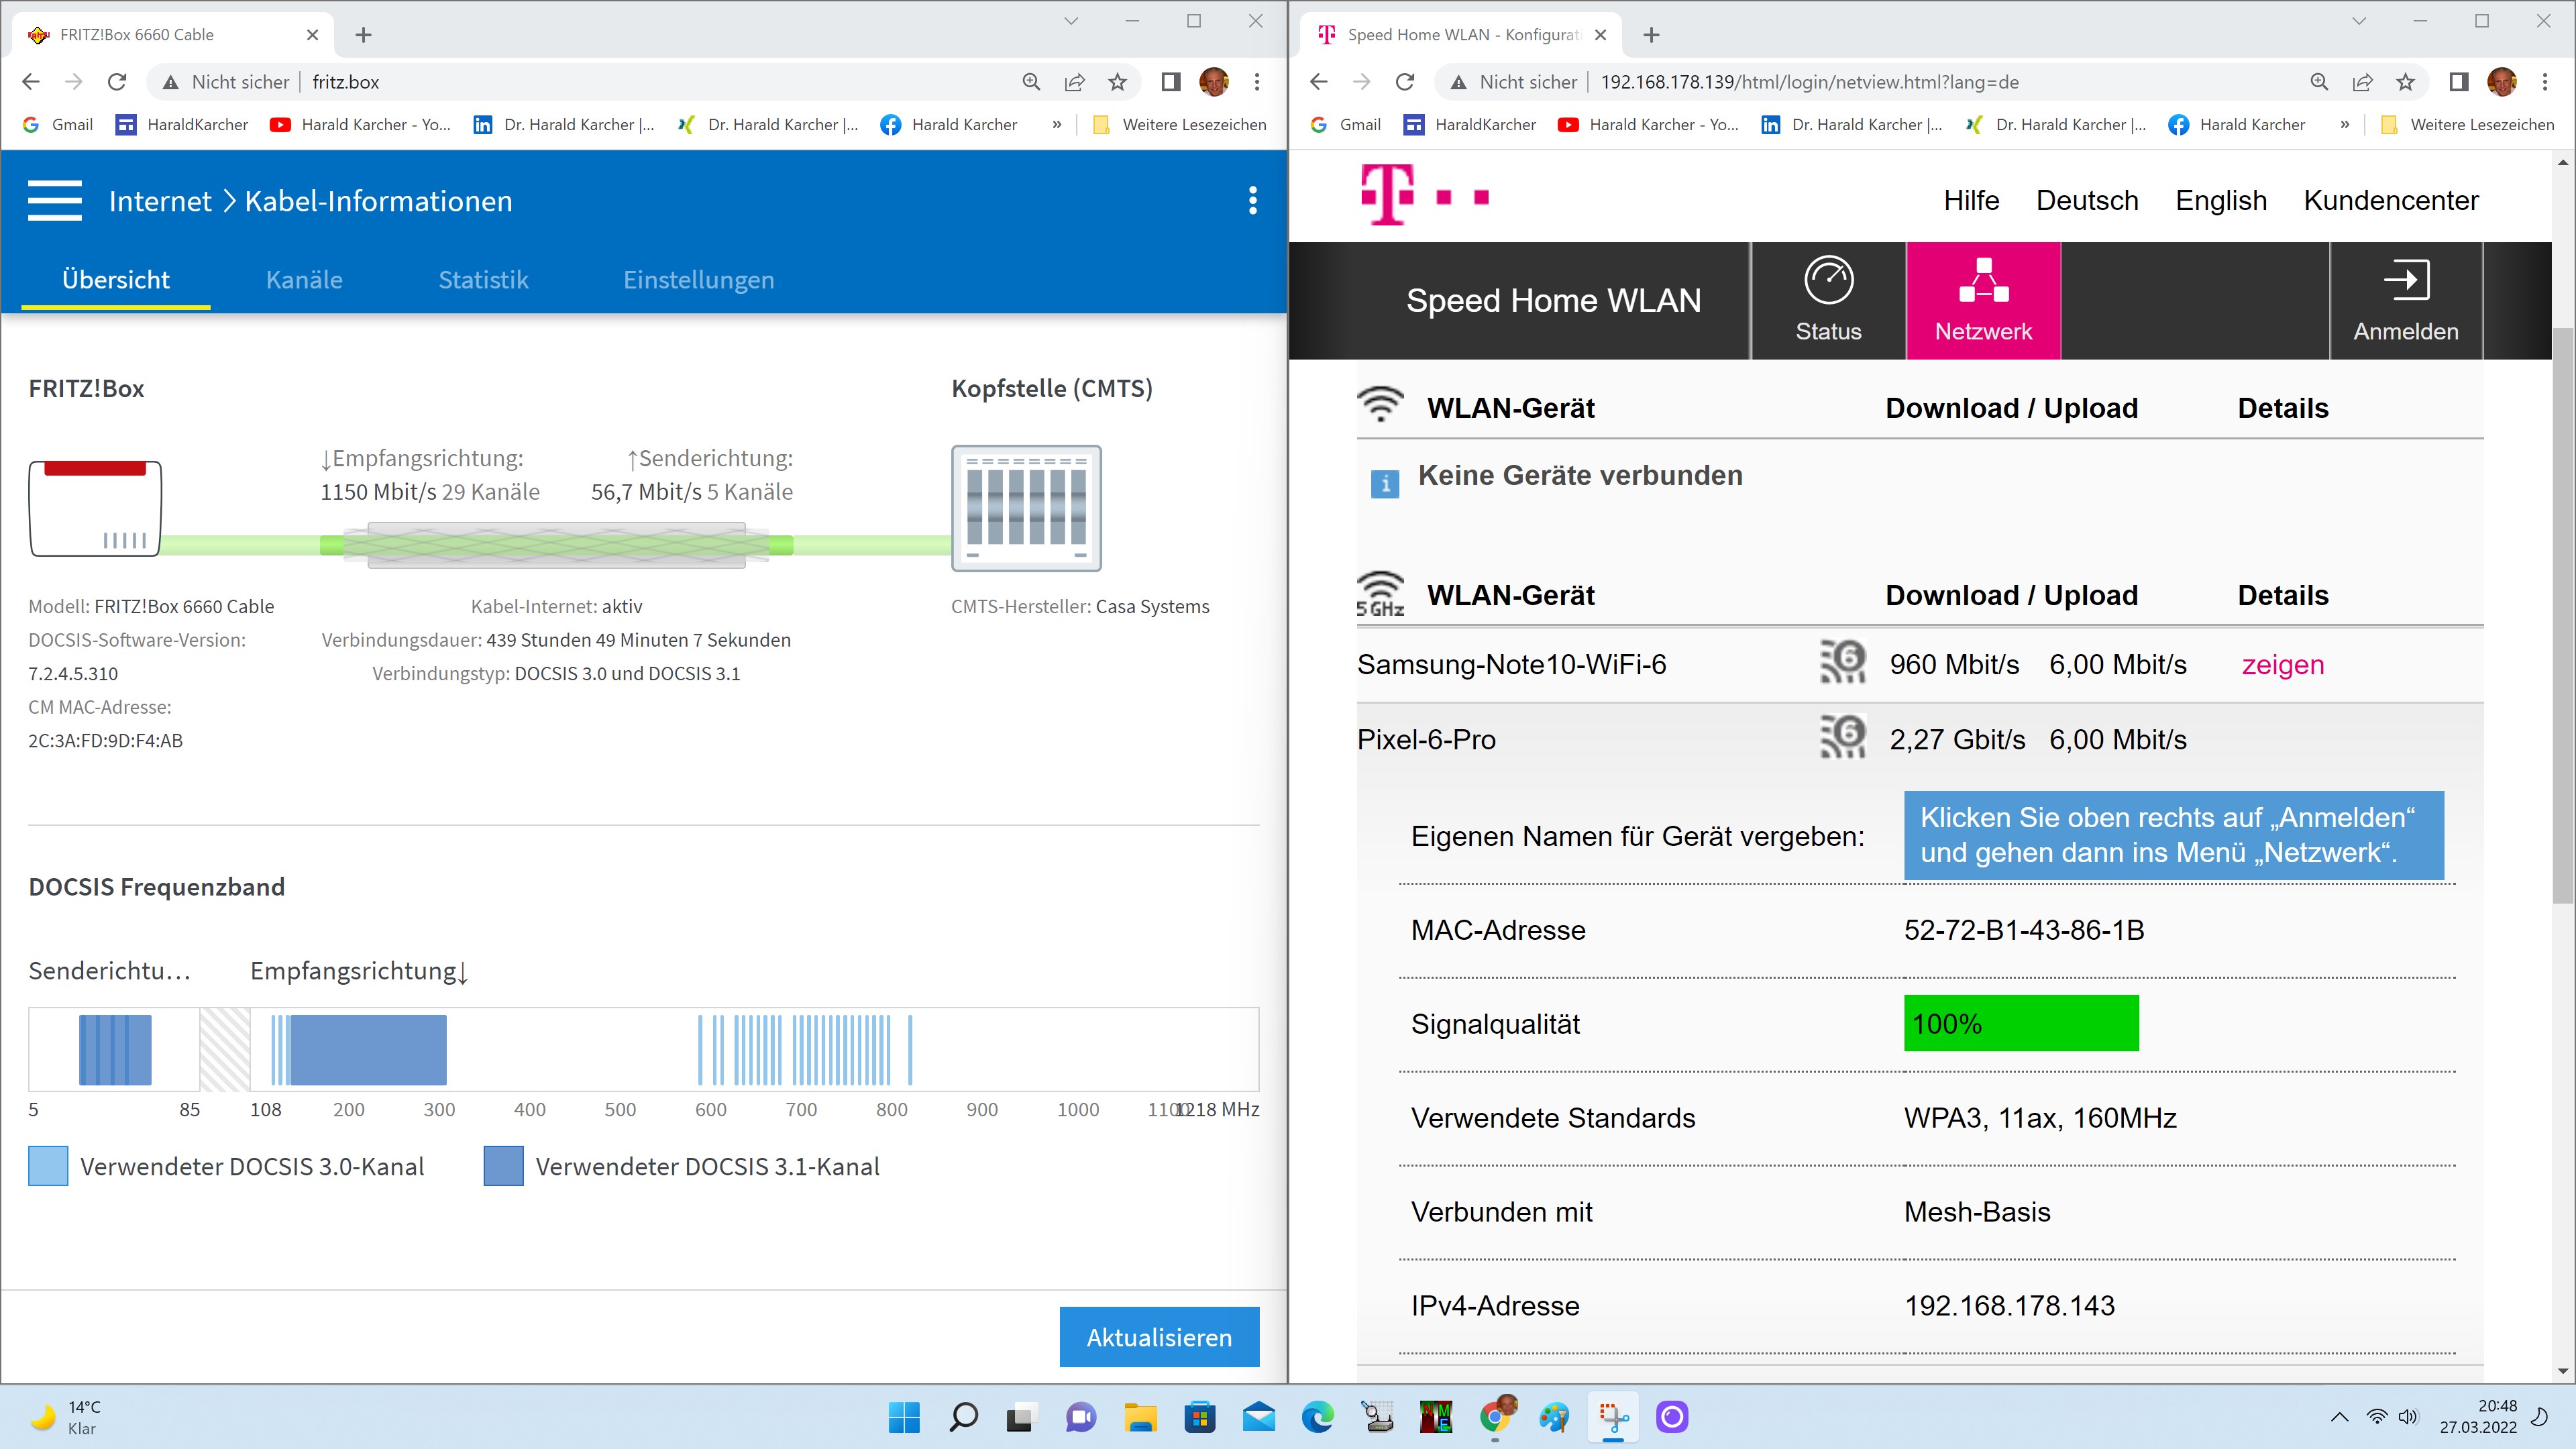Click the Telekom T logo
This screenshot has width=2576, height=1449.
click(x=1388, y=195)
